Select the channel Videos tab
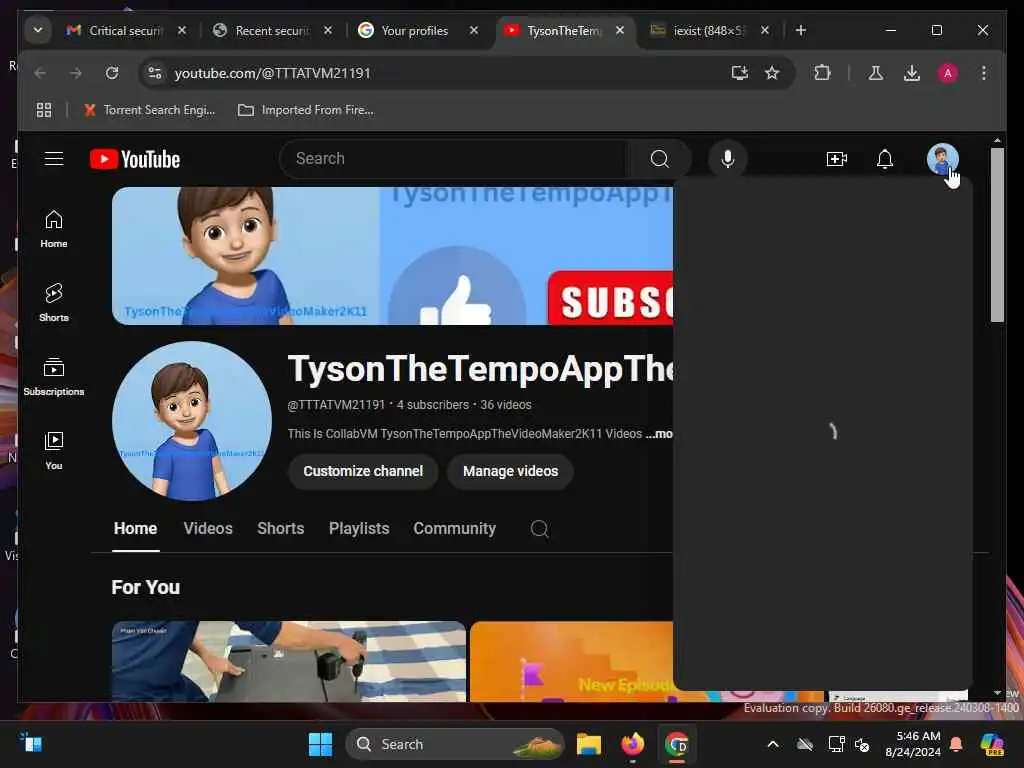The width and height of the screenshot is (1024, 768). coord(208,528)
